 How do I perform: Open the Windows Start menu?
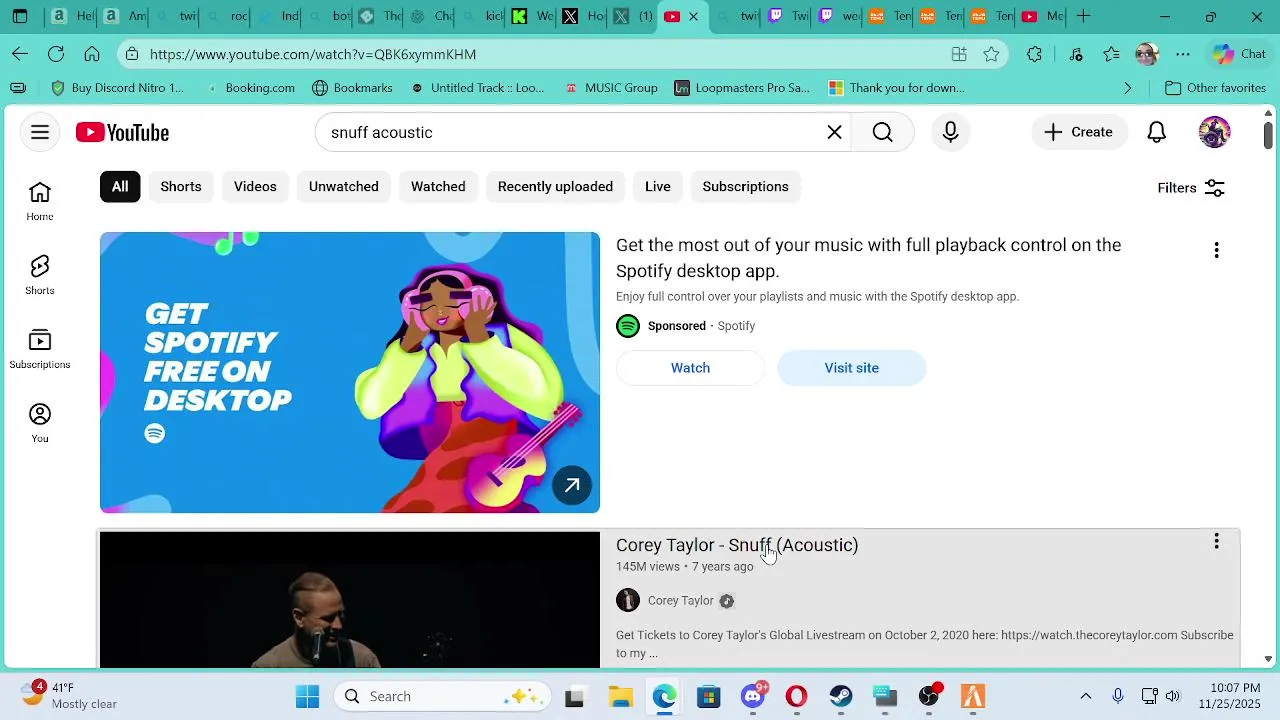(x=308, y=696)
